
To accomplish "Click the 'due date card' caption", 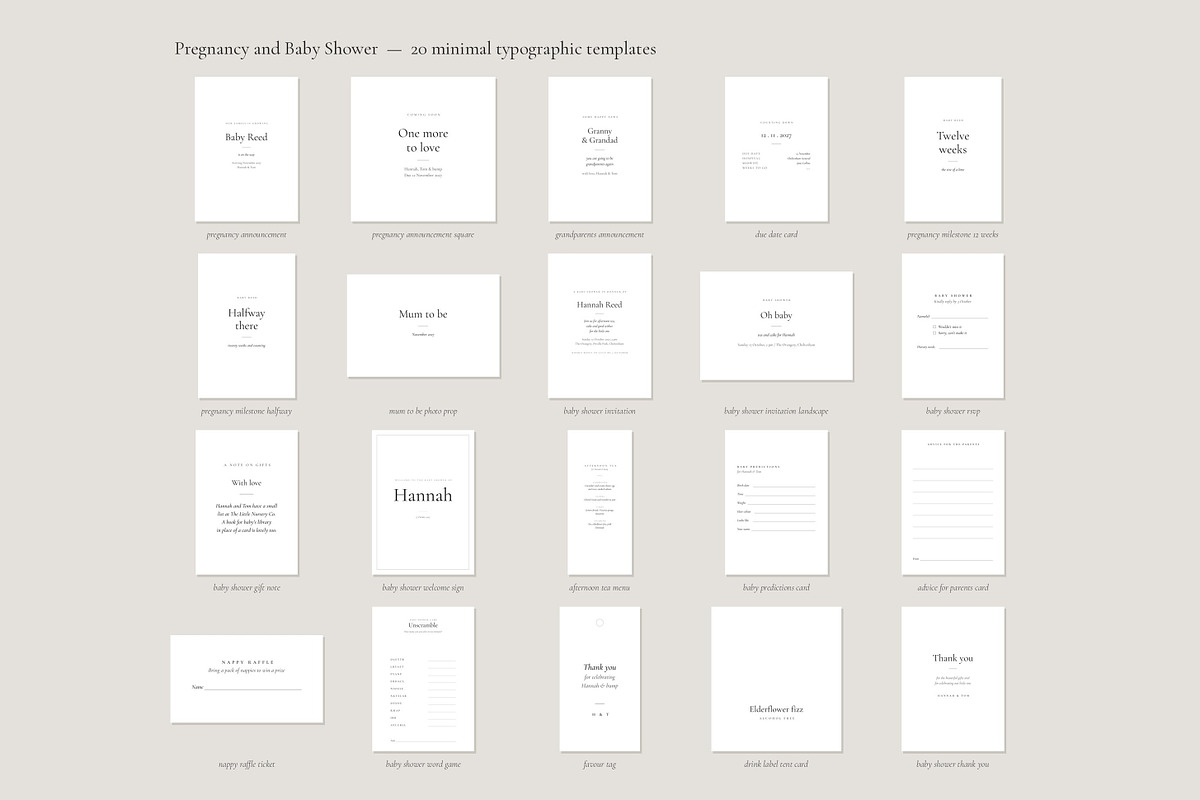I will tap(777, 235).
